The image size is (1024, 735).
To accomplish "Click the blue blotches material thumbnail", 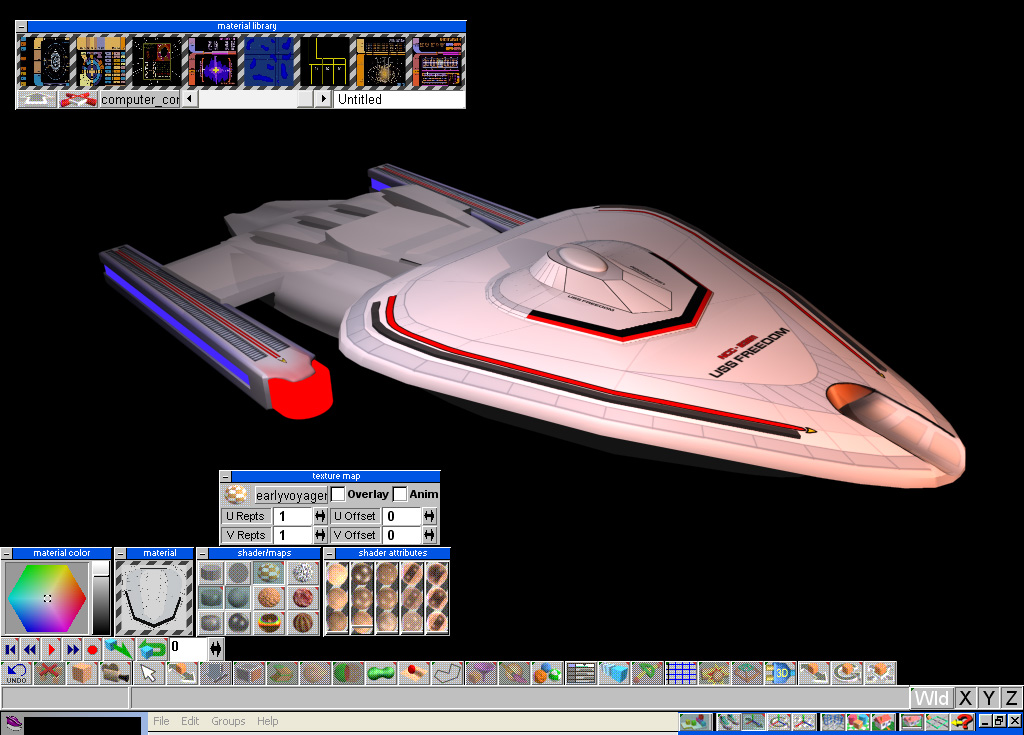I will (x=269, y=62).
